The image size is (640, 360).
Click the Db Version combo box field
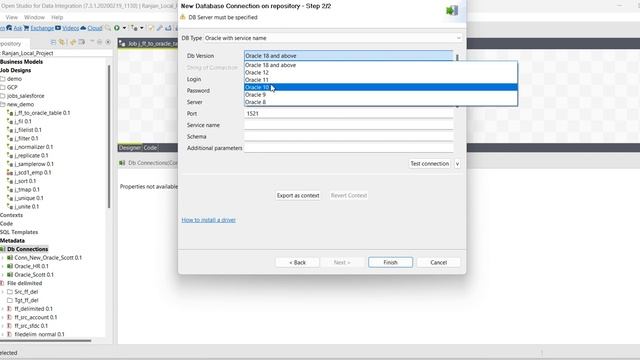click(x=349, y=56)
